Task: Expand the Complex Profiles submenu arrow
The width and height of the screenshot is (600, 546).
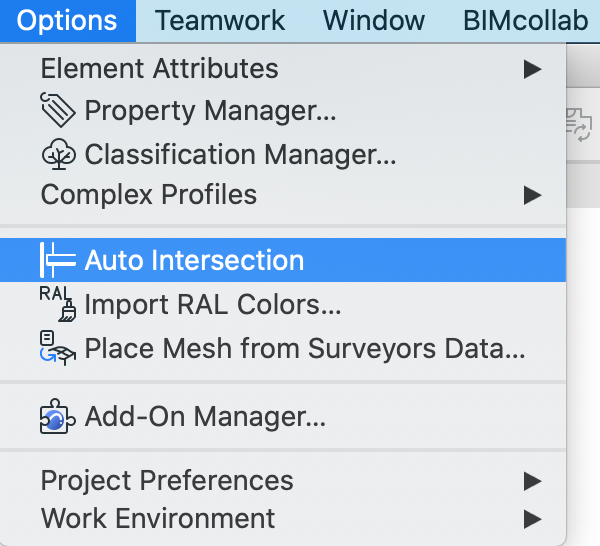Action: [532, 195]
